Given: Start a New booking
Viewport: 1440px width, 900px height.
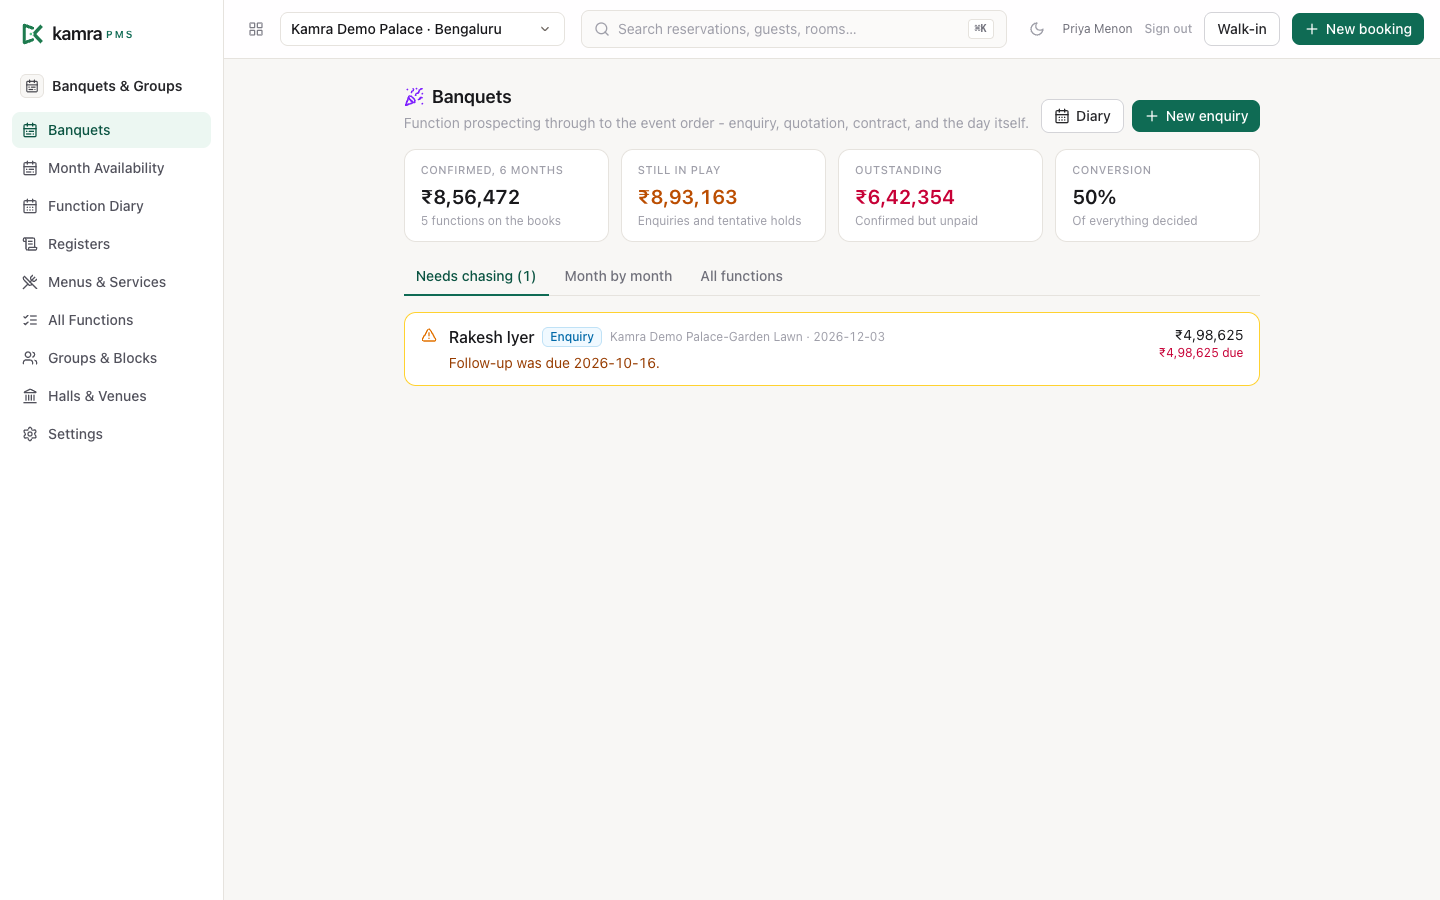Looking at the screenshot, I should pos(1358,29).
